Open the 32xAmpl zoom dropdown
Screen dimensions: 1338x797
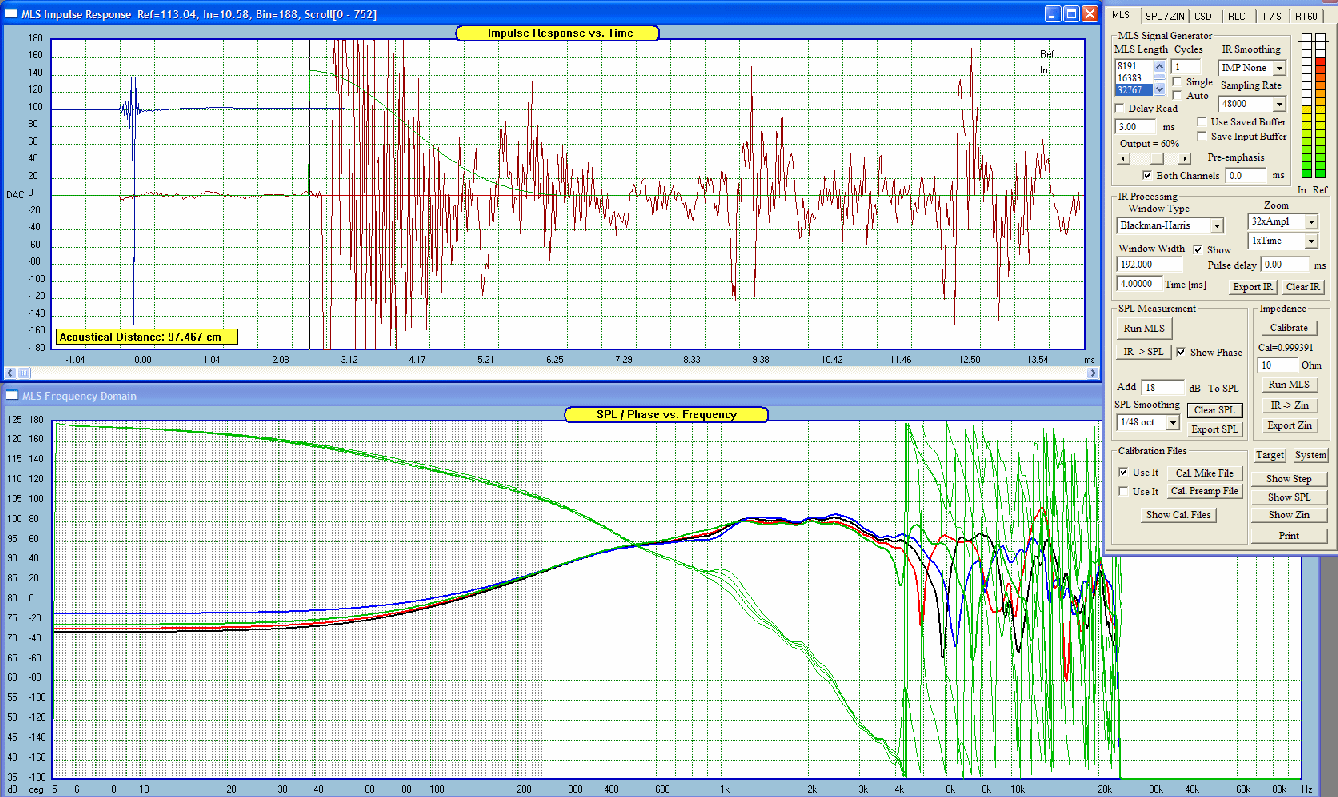click(1311, 221)
